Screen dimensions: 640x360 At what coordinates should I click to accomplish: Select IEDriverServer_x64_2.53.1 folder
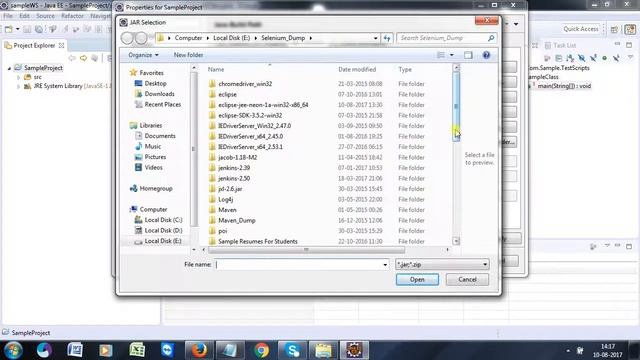[251, 147]
